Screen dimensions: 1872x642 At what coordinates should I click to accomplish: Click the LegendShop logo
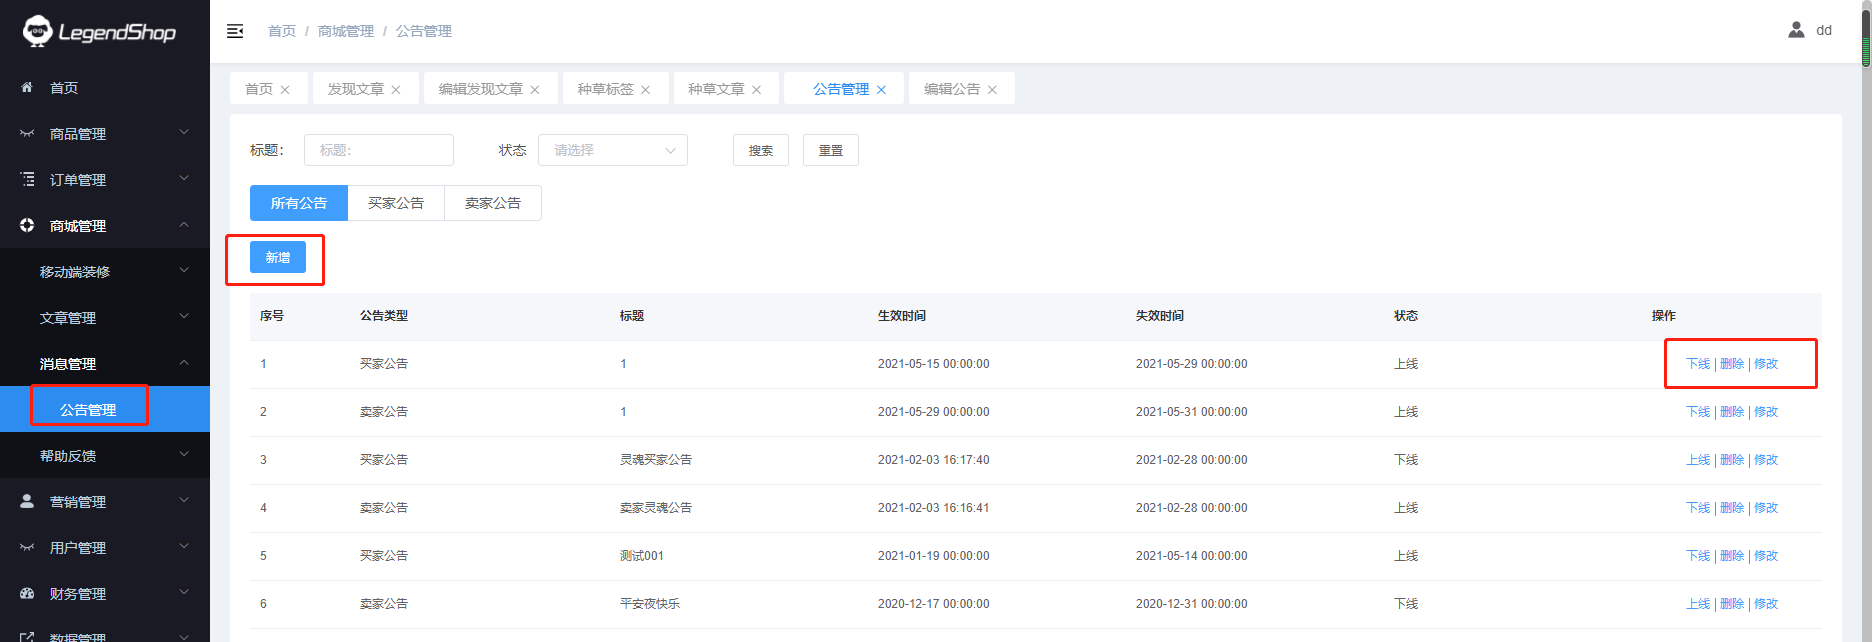(100, 32)
